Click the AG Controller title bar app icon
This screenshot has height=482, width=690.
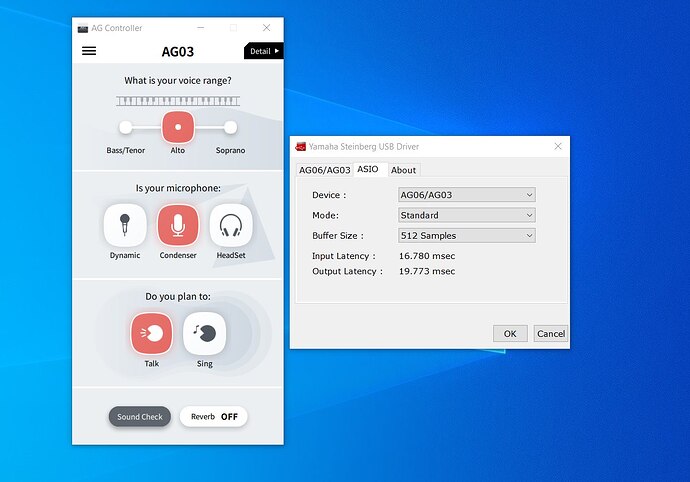pos(83,28)
